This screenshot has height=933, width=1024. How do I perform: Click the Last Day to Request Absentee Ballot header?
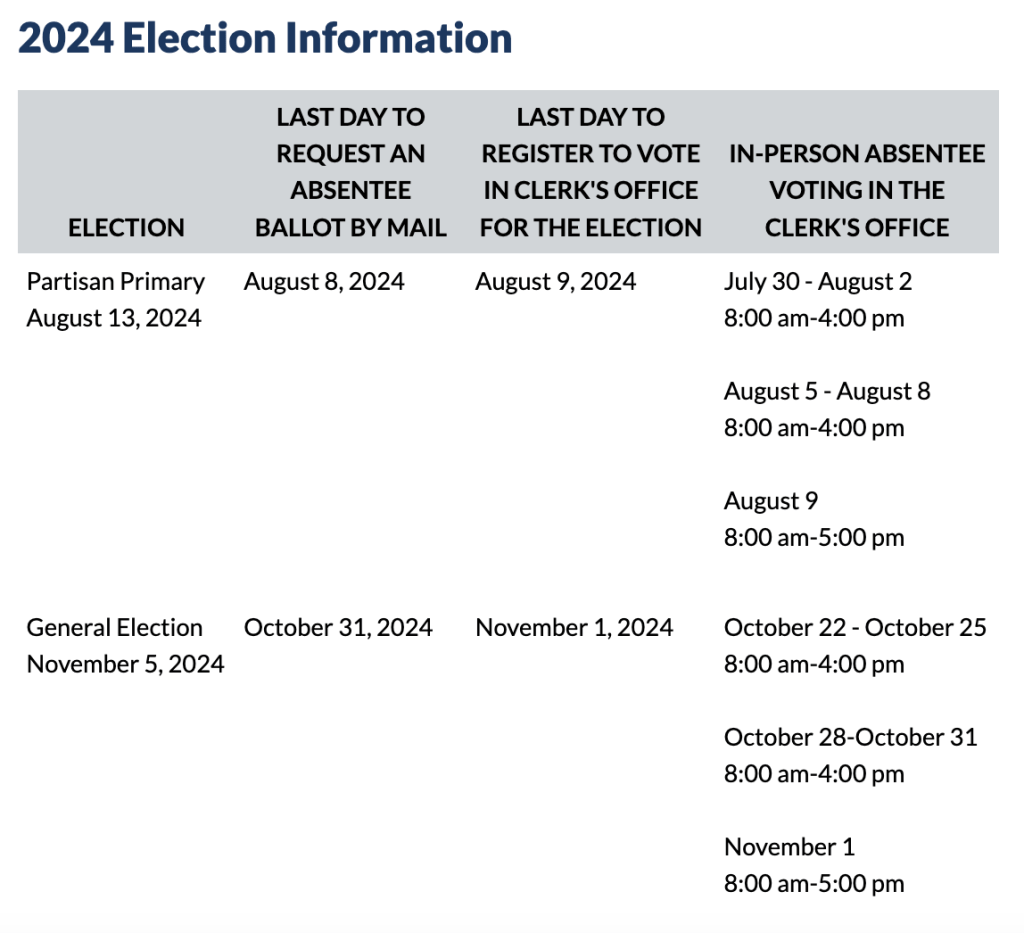[x=350, y=172]
